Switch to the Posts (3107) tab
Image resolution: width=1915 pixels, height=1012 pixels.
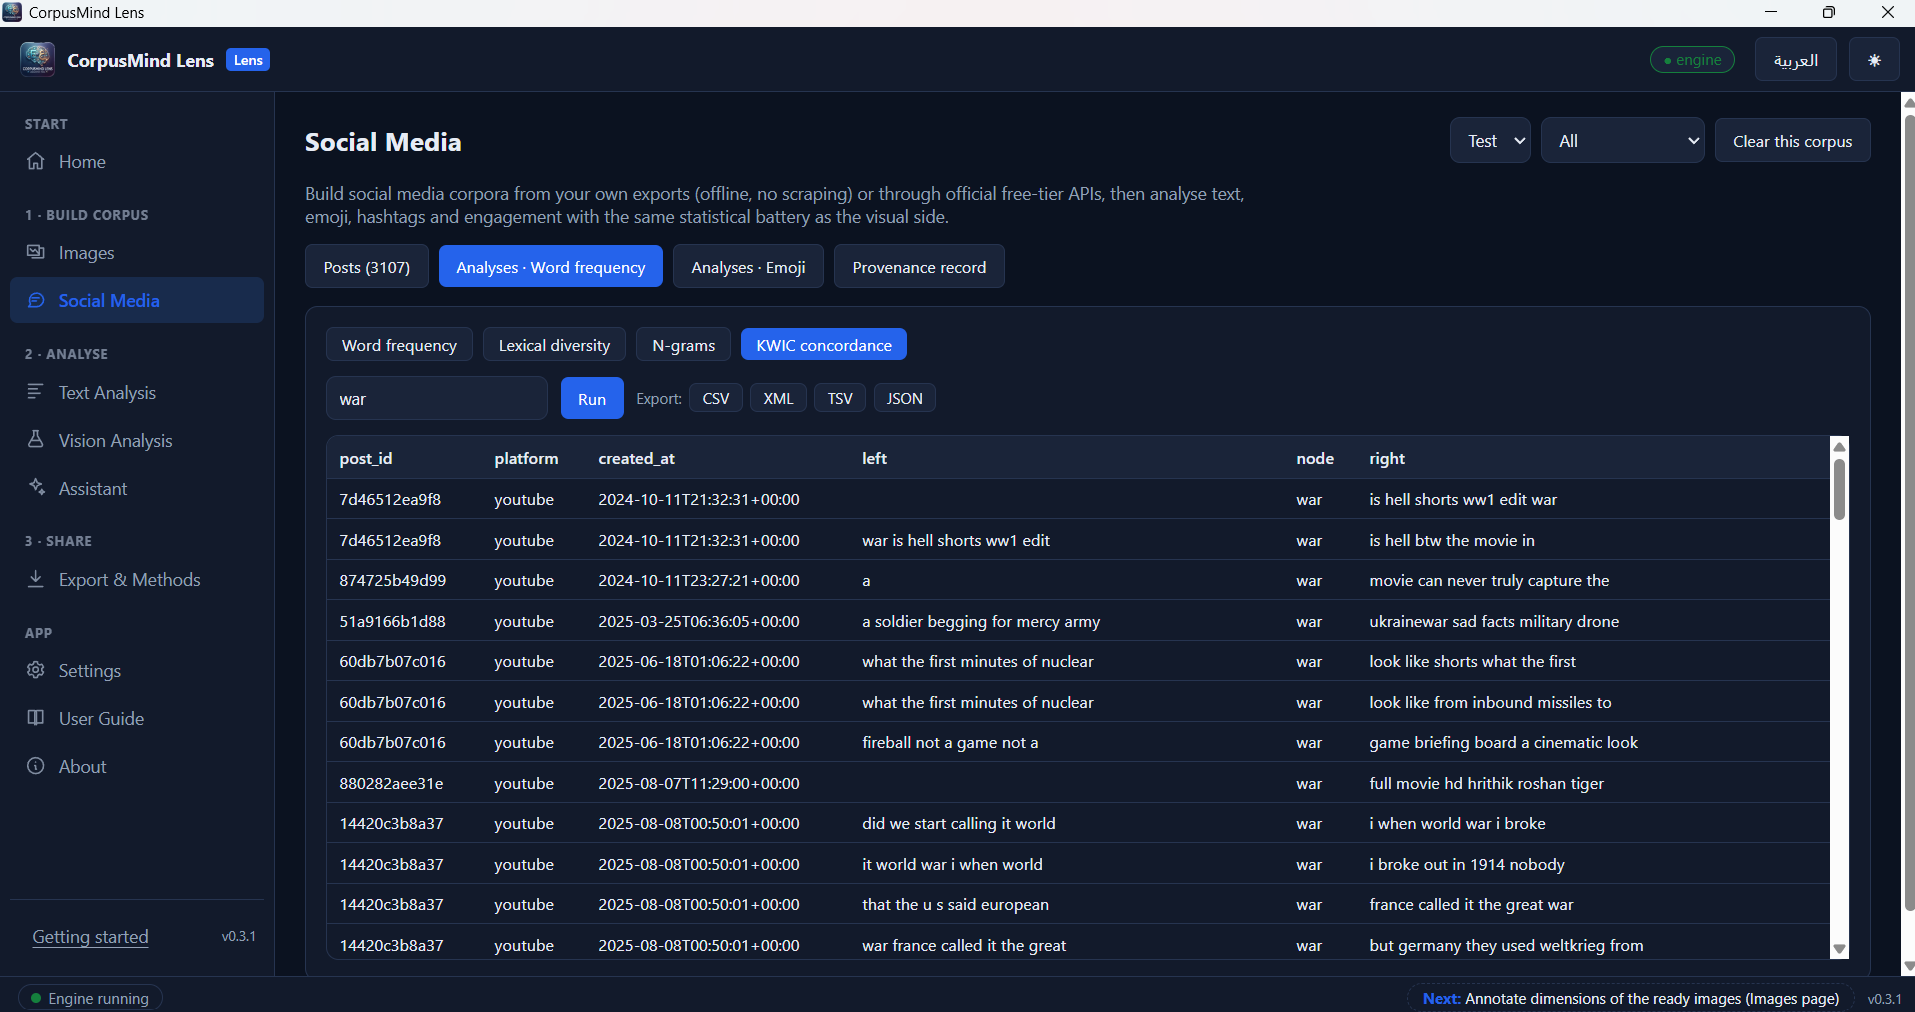coord(367,267)
